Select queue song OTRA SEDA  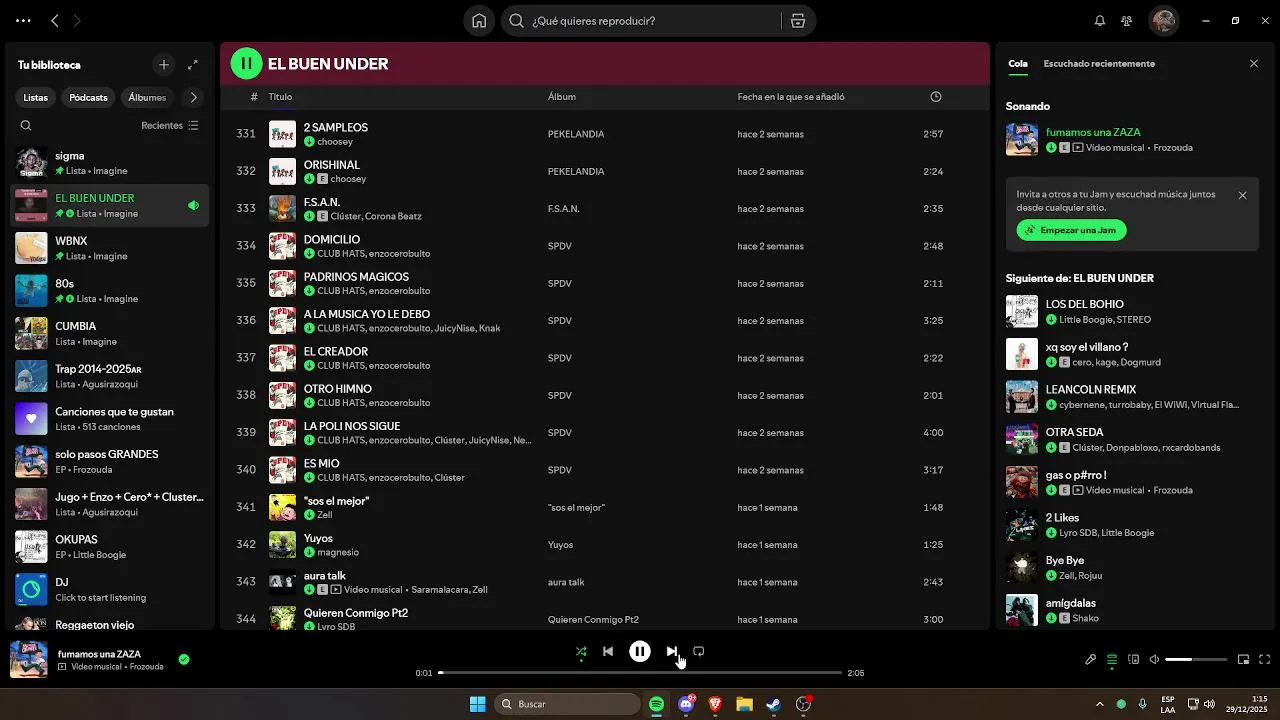(x=1132, y=439)
